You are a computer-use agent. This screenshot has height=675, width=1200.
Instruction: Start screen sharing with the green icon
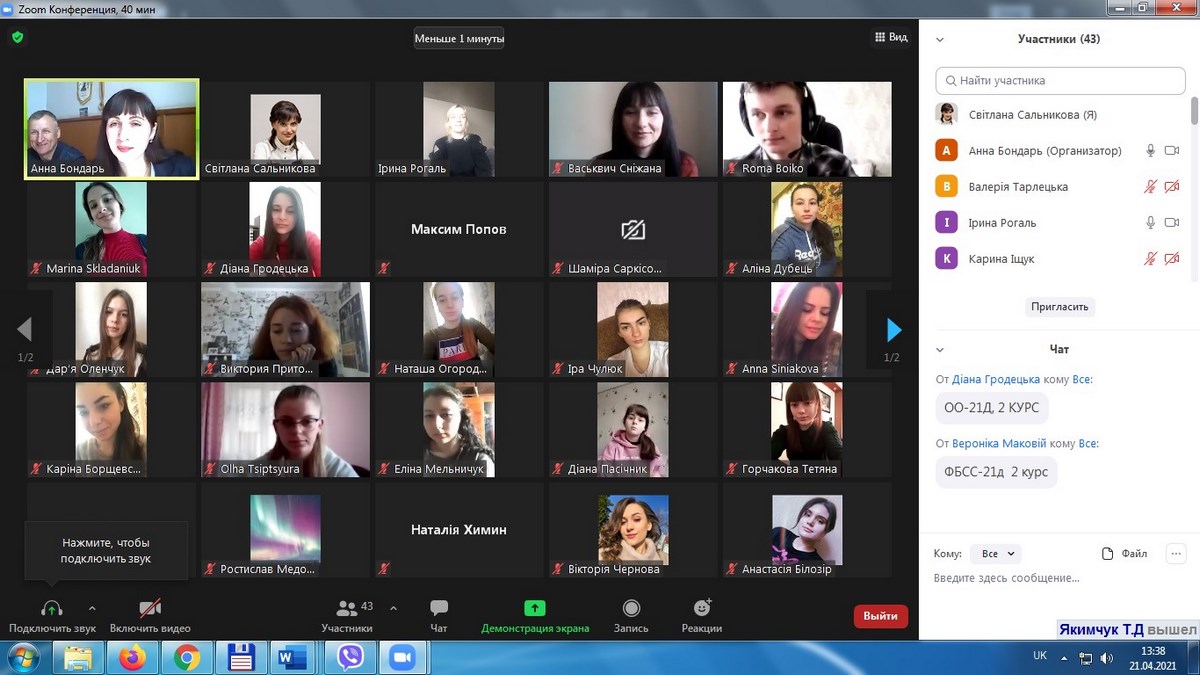pyautogui.click(x=535, y=608)
